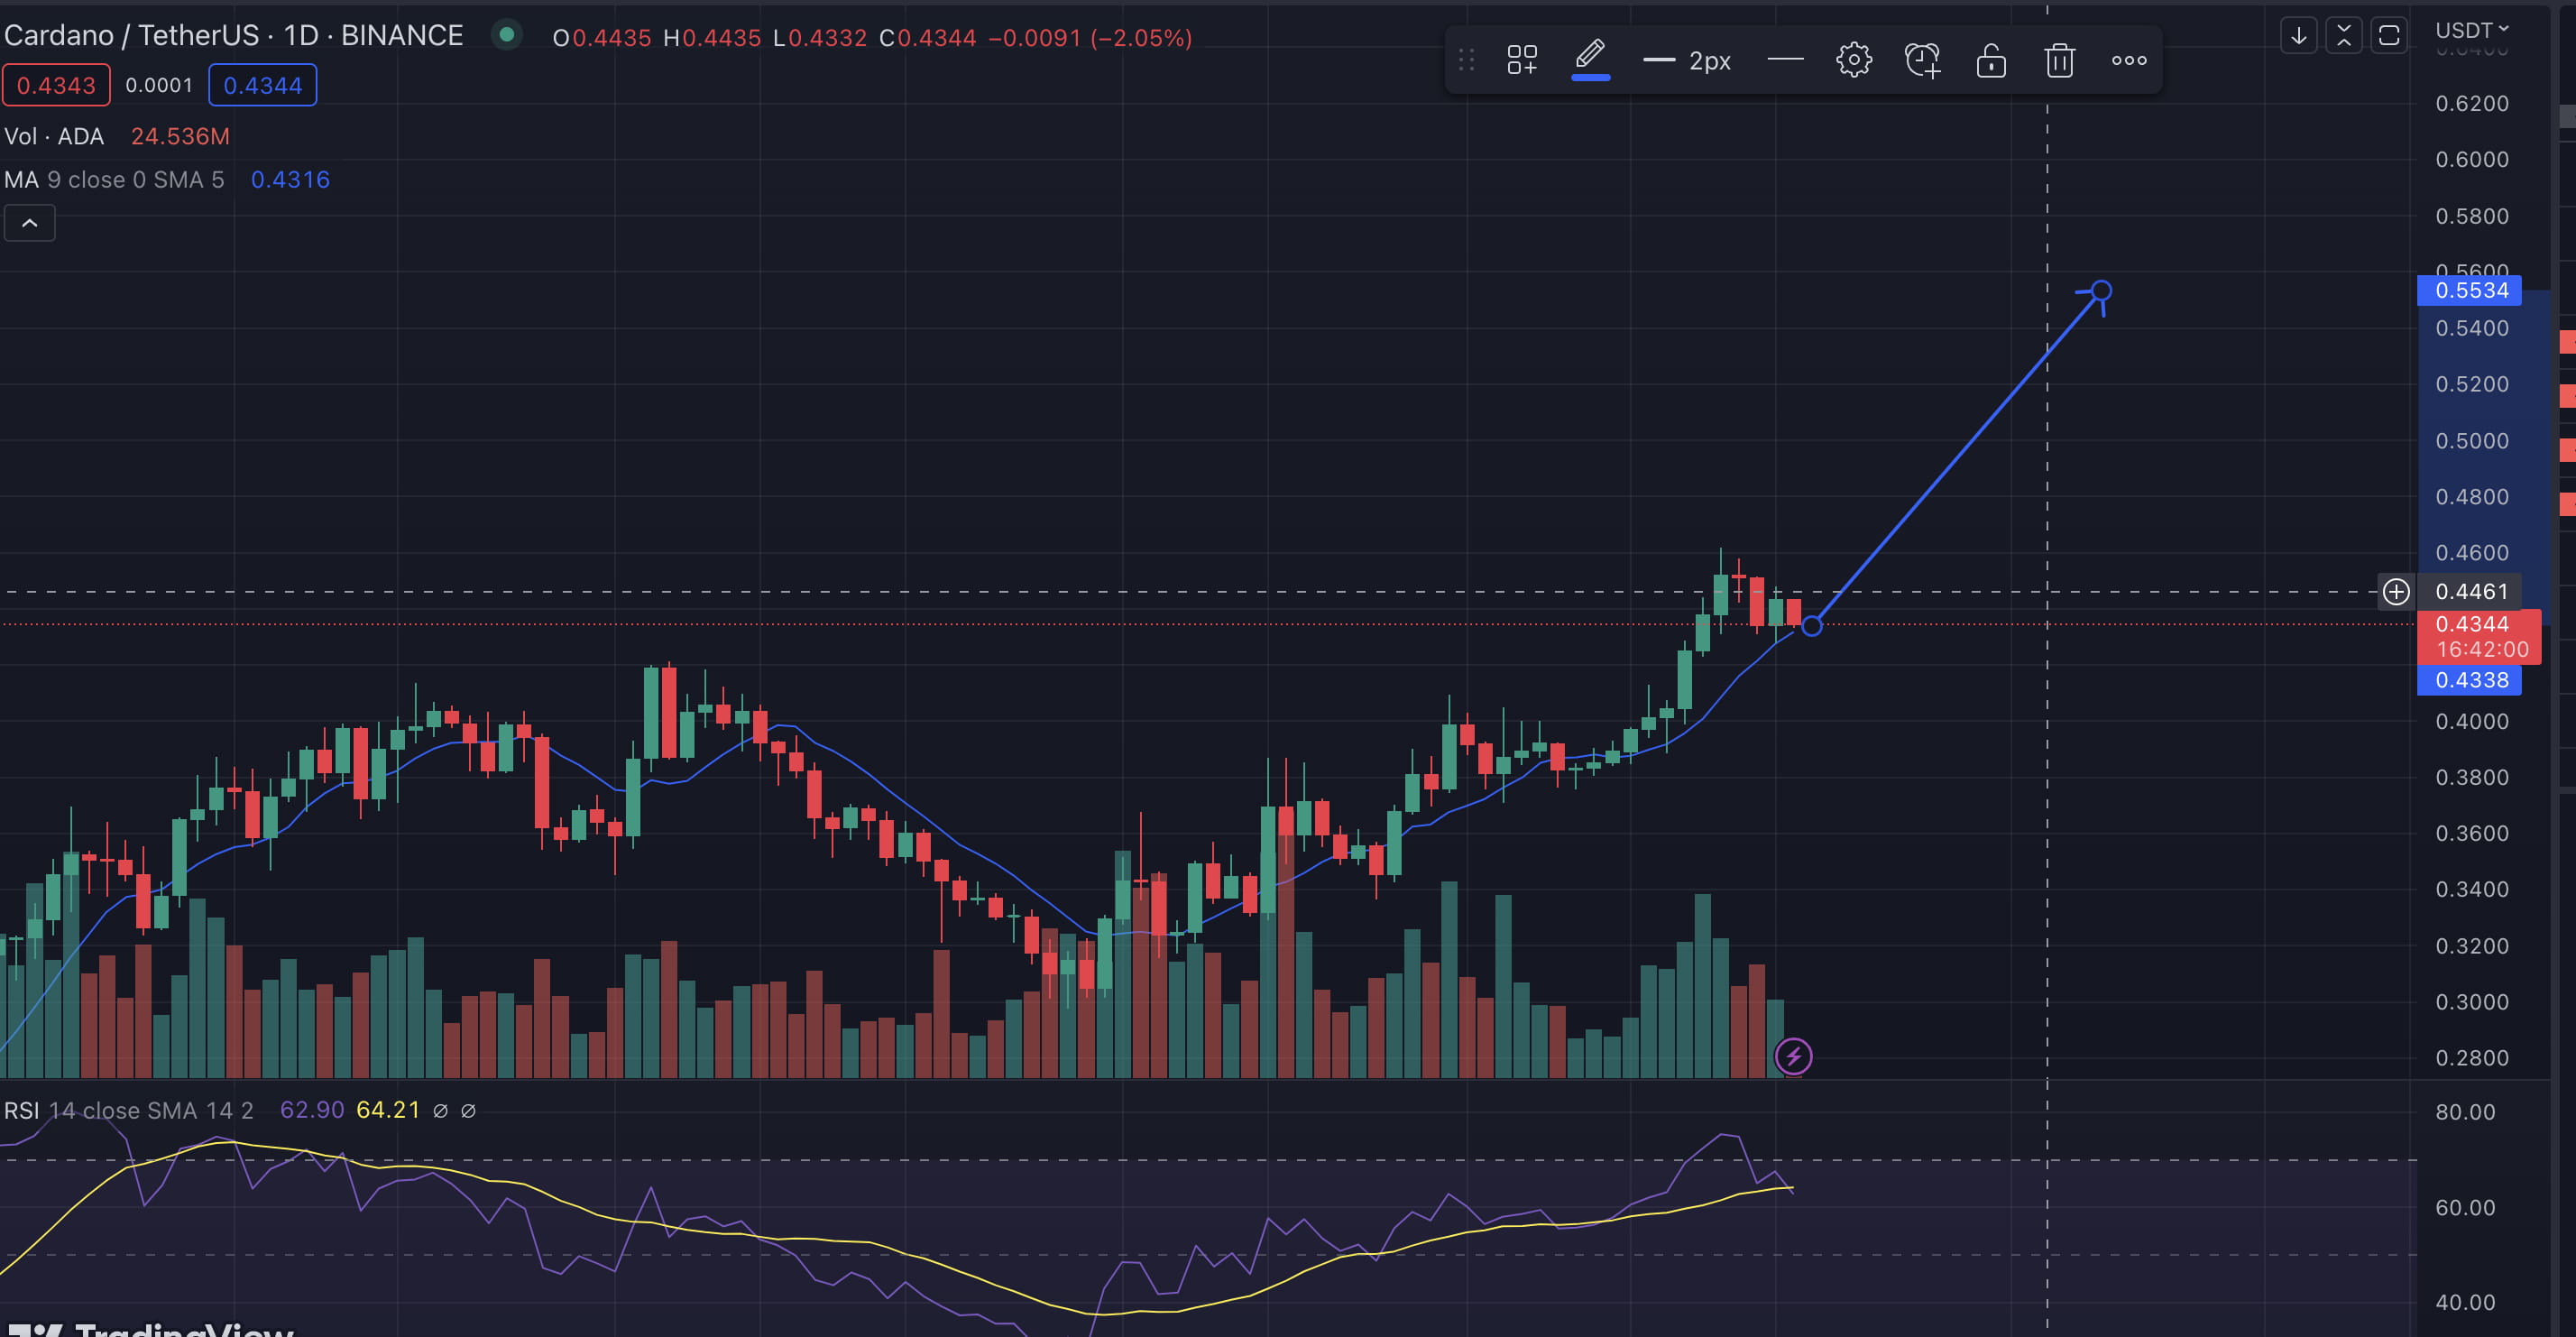The width and height of the screenshot is (2576, 1337).
Task: Click the pencil line color tool
Action: click(1590, 58)
